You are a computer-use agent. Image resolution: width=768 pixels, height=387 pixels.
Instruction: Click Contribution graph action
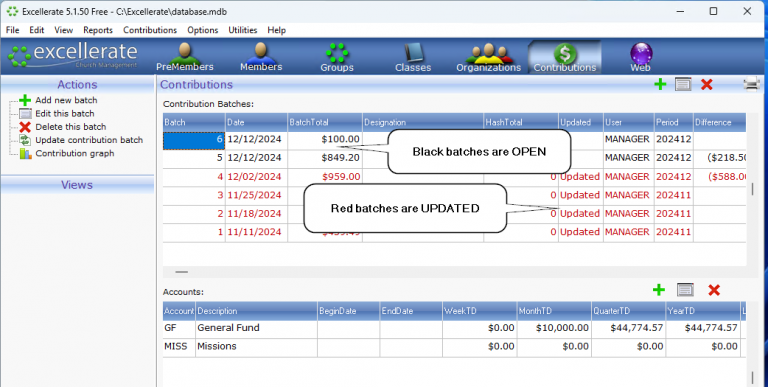(x=67, y=153)
